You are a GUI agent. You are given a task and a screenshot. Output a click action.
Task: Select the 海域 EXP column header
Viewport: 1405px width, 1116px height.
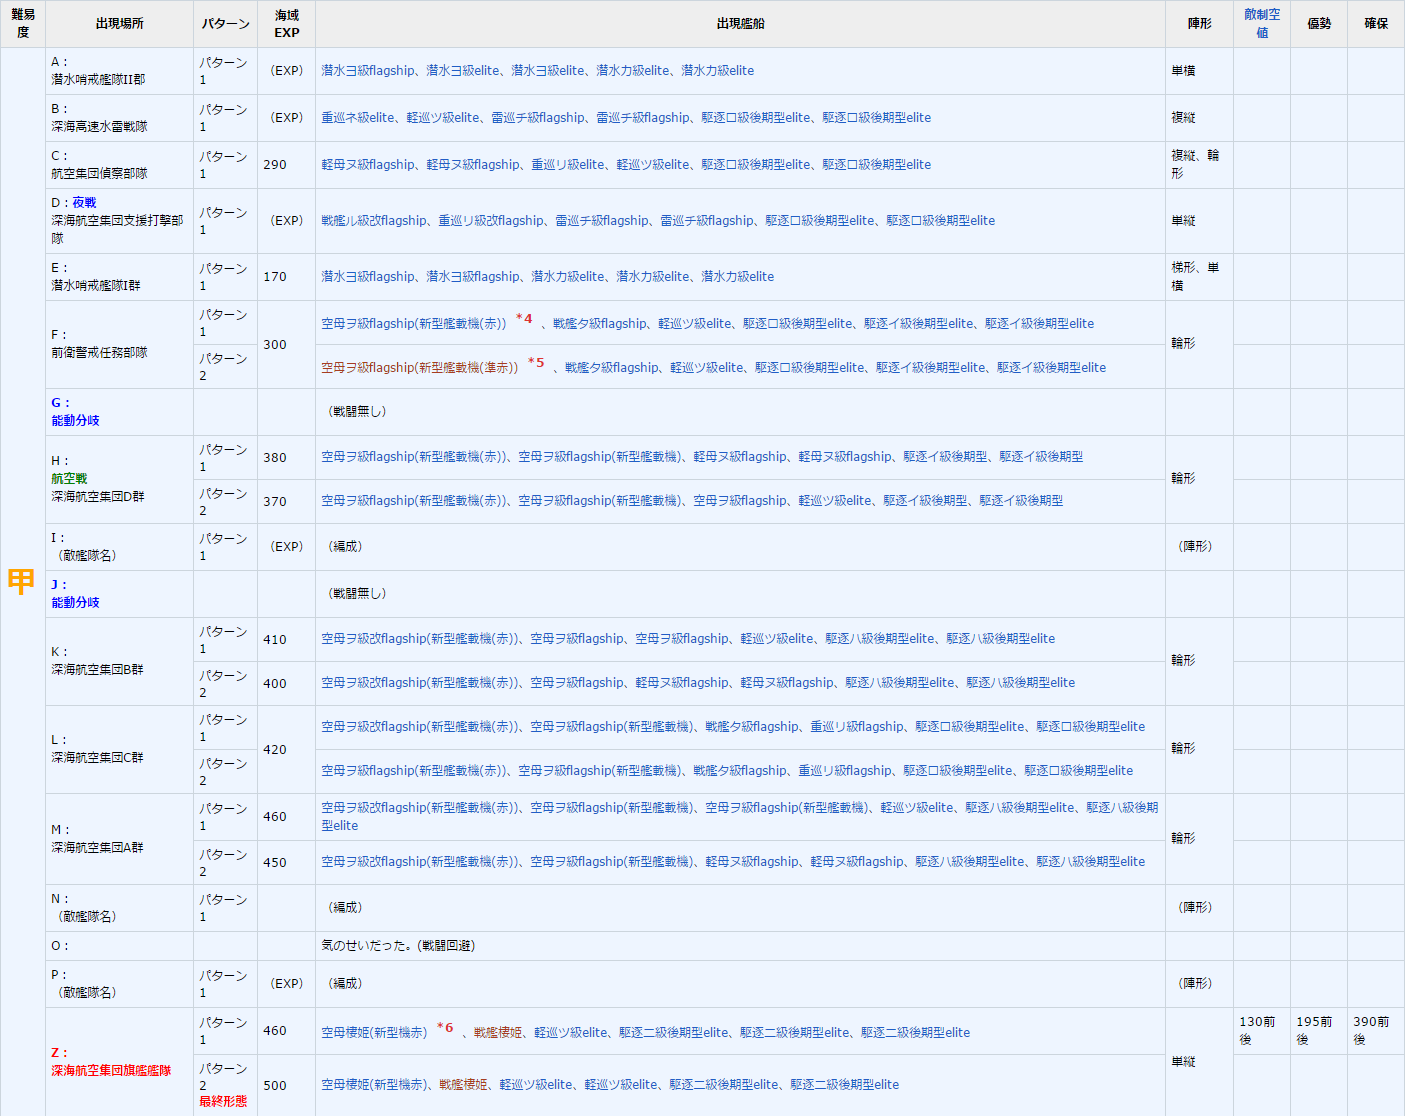(287, 24)
